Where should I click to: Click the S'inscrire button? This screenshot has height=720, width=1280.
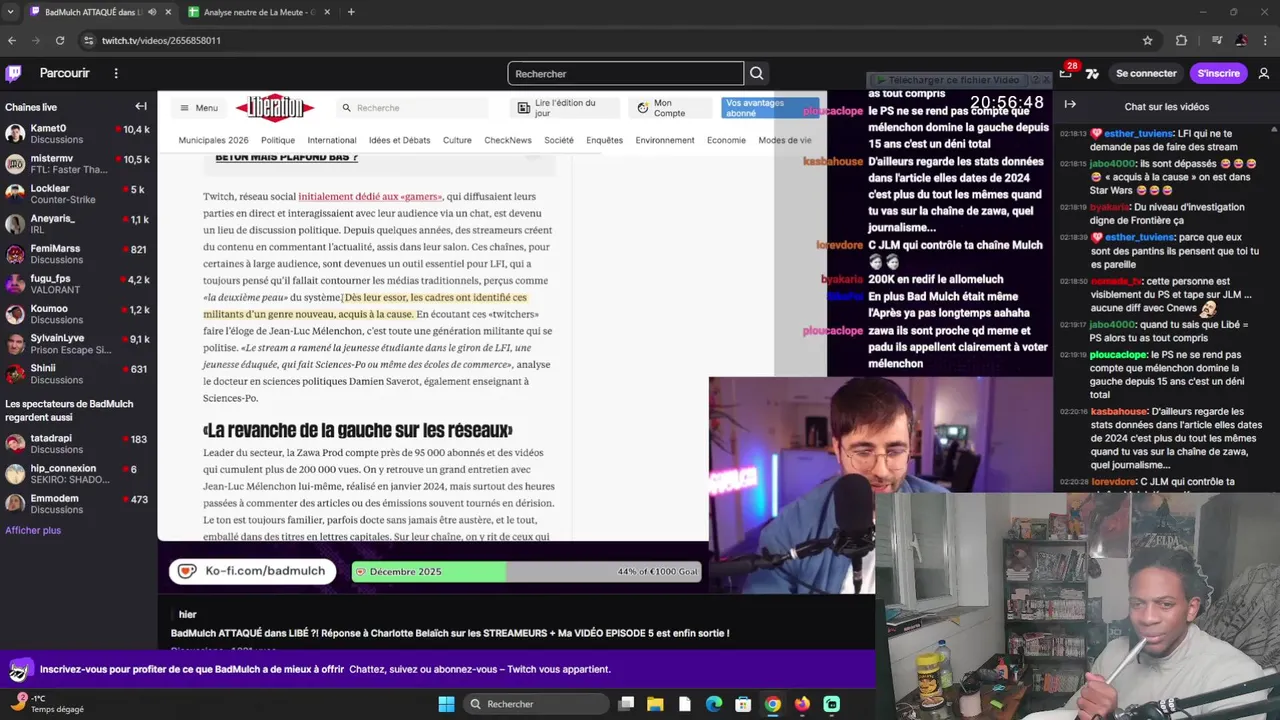pyautogui.click(x=1218, y=73)
